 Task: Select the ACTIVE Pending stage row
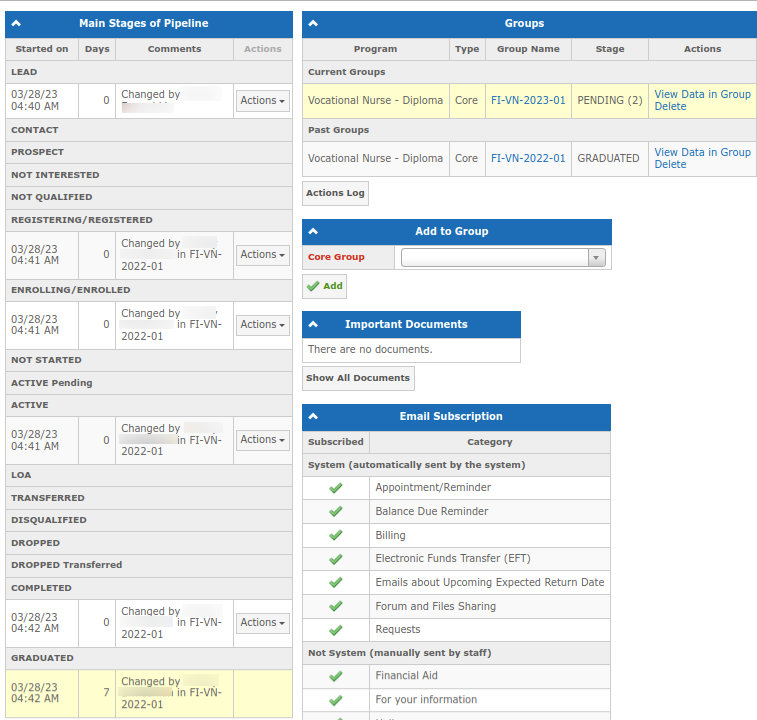point(149,383)
